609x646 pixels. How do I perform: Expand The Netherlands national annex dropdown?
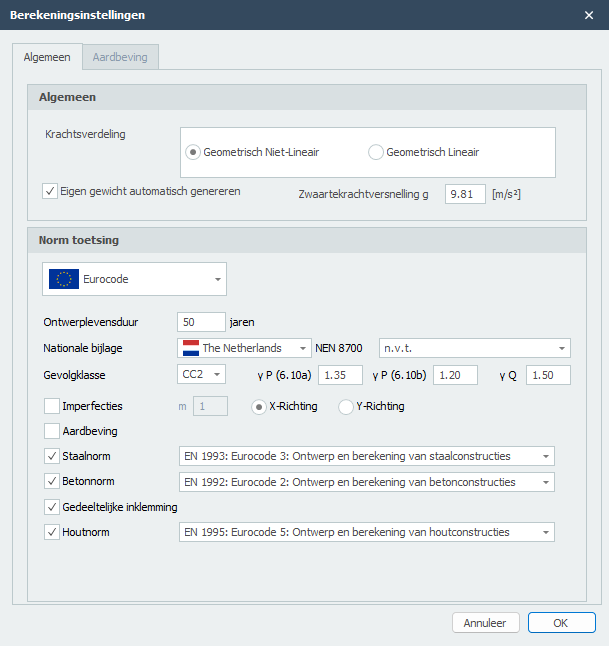[x=244, y=348]
